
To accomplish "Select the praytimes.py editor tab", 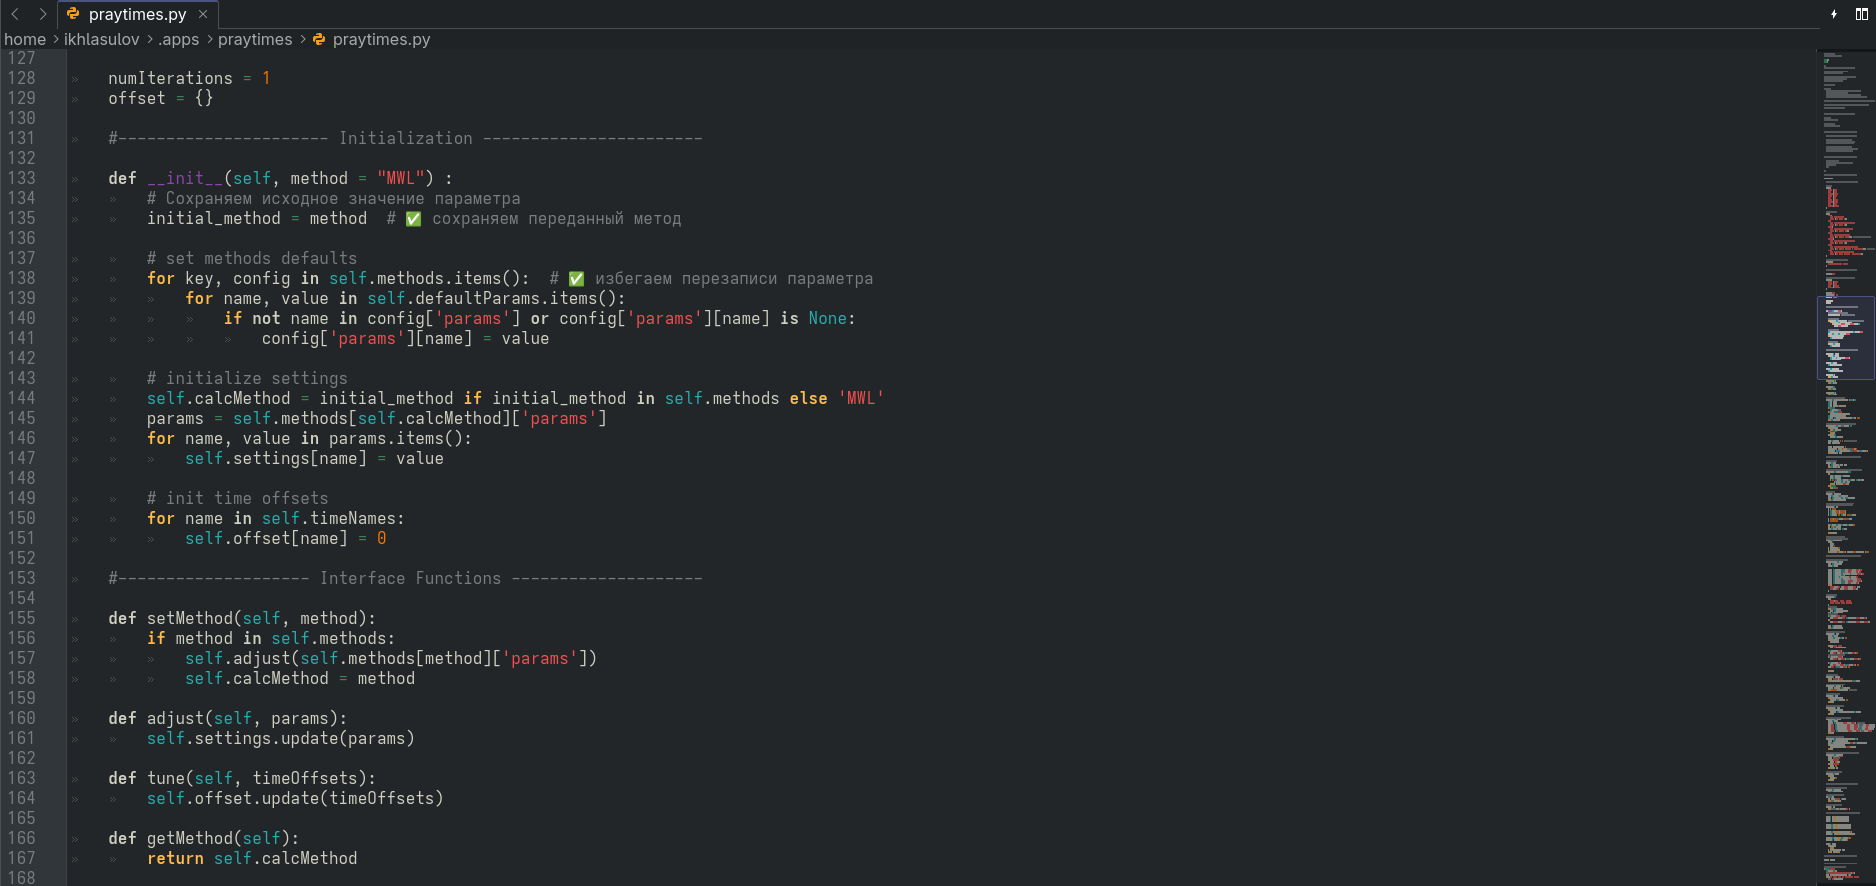I will [137, 14].
